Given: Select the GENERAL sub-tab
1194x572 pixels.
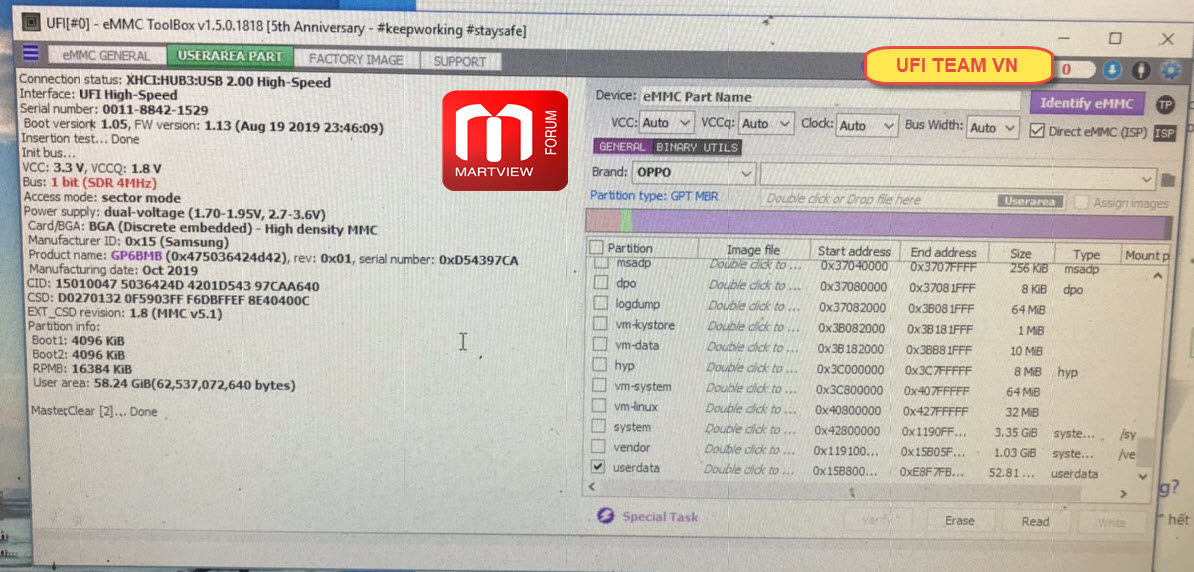Looking at the screenshot, I should point(622,147).
